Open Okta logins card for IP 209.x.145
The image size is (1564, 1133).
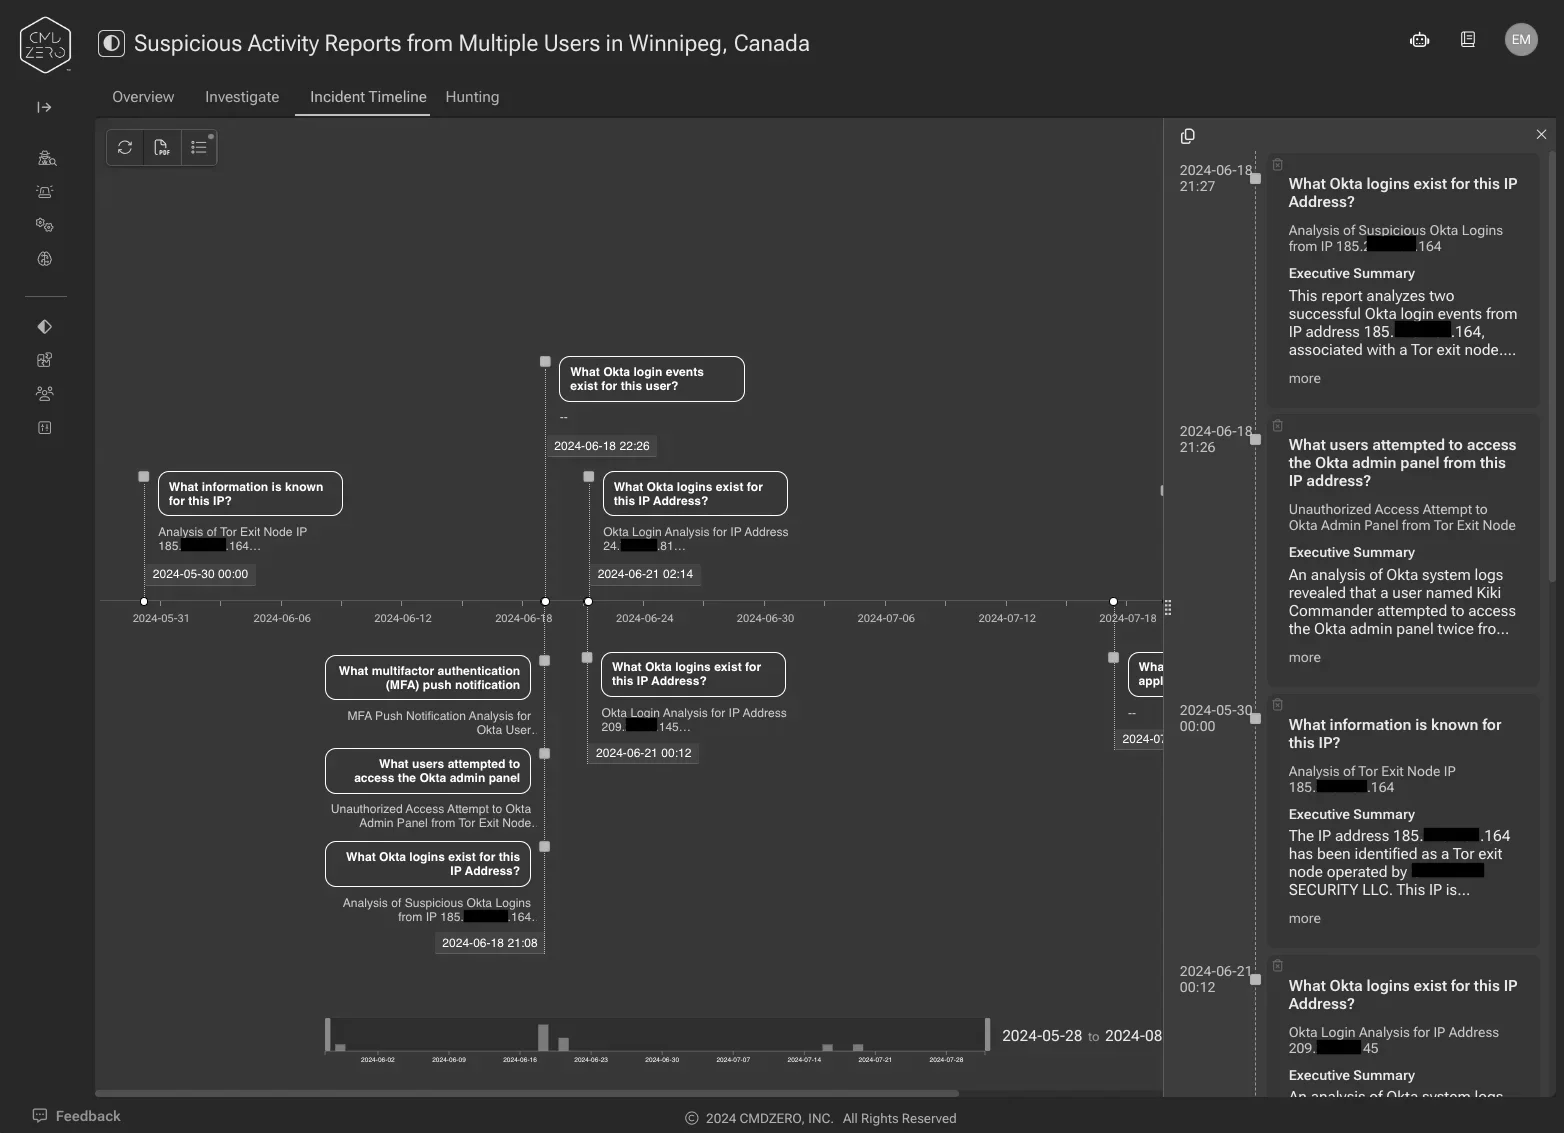tap(693, 674)
